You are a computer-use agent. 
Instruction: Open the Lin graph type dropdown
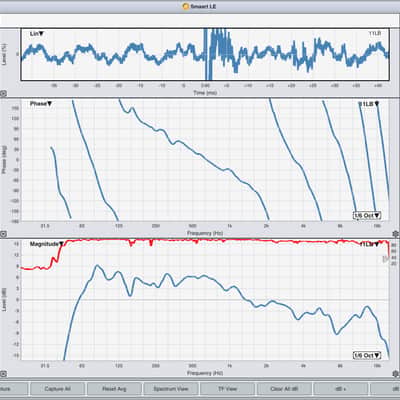click(x=37, y=34)
